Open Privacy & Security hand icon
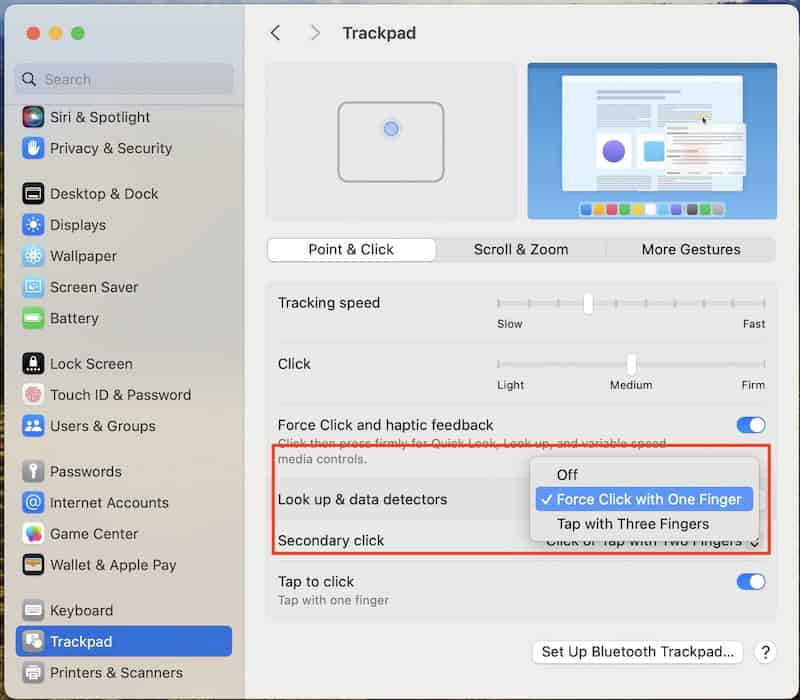 coord(33,148)
